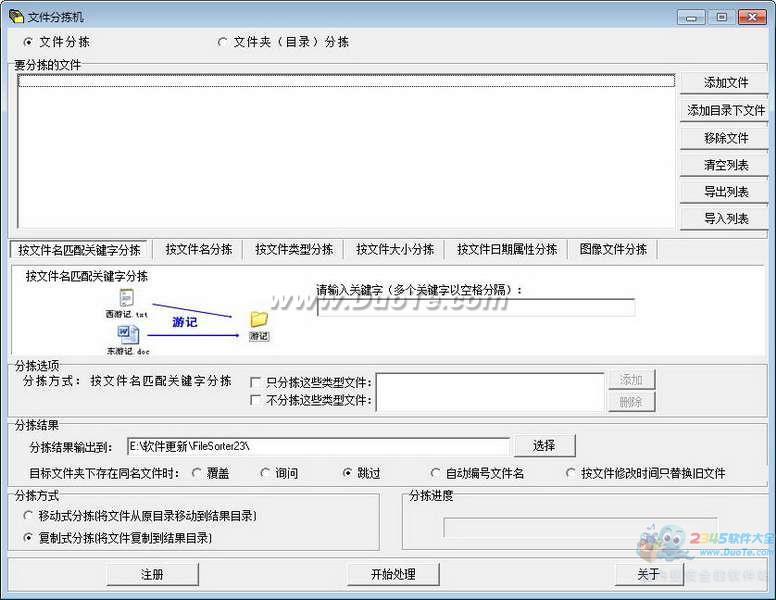Click the 添加文件 button
The height and width of the screenshot is (600, 776).
pyautogui.click(x=725, y=83)
